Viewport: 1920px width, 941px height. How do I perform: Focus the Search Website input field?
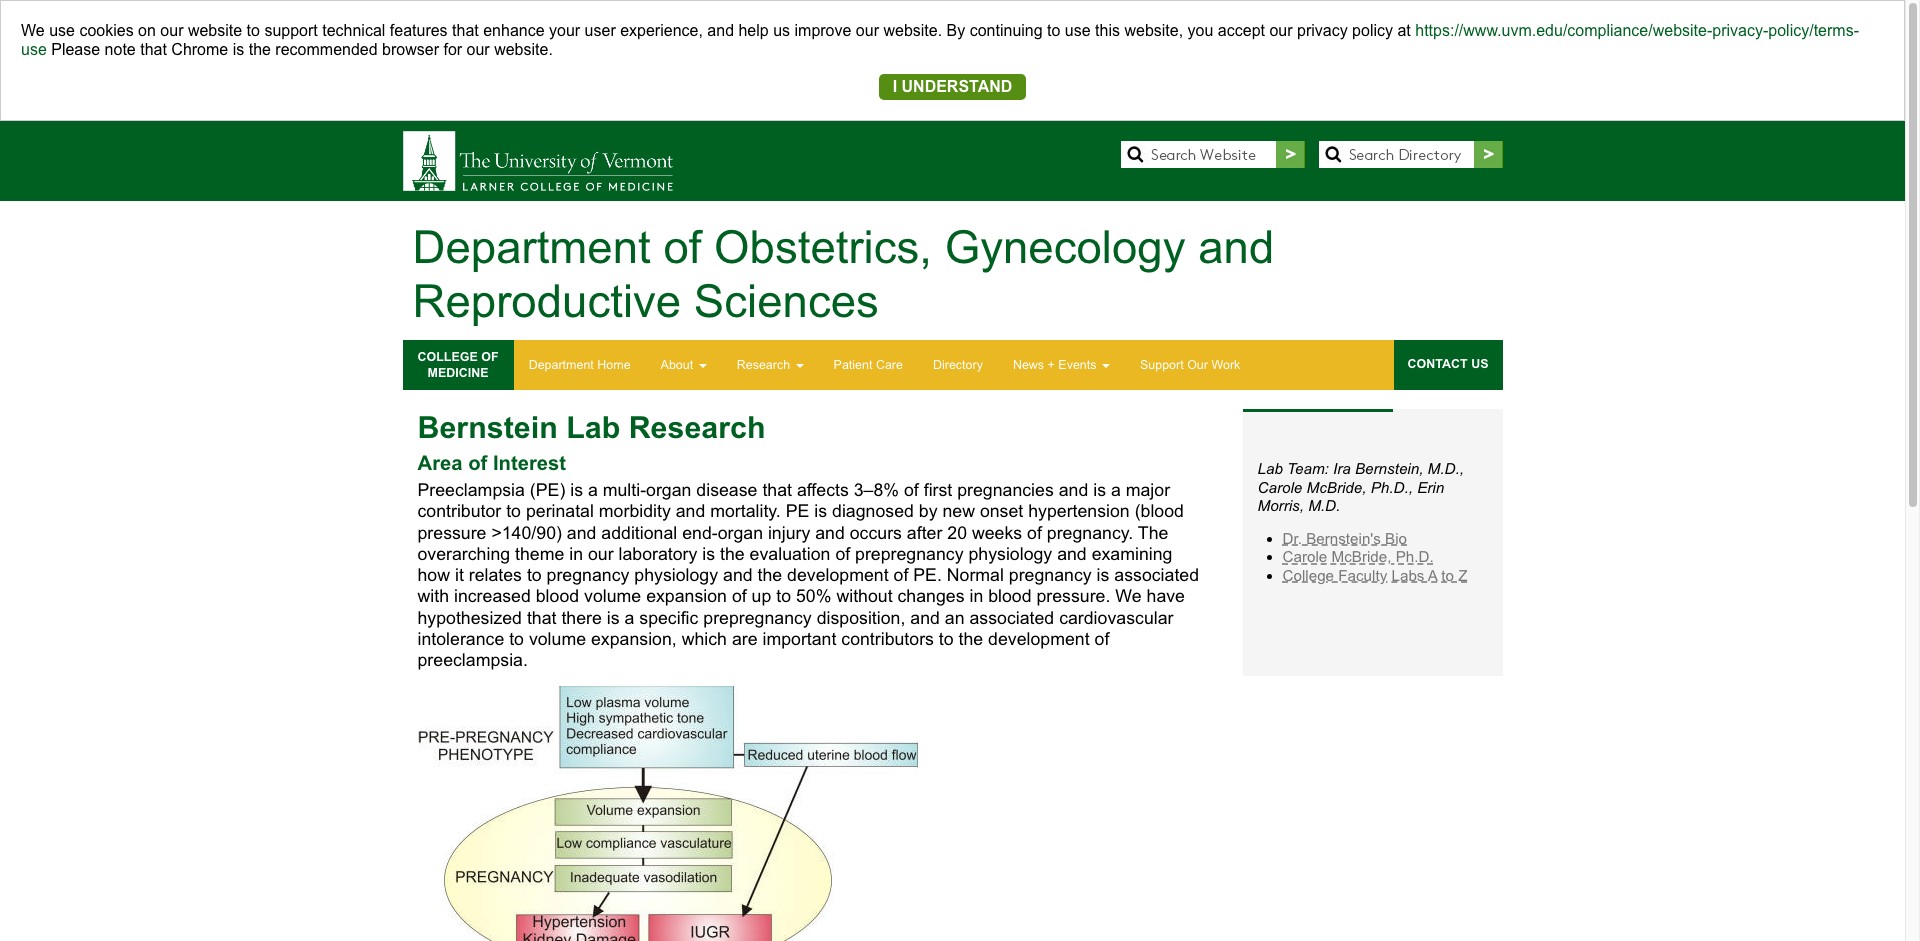click(x=1210, y=154)
